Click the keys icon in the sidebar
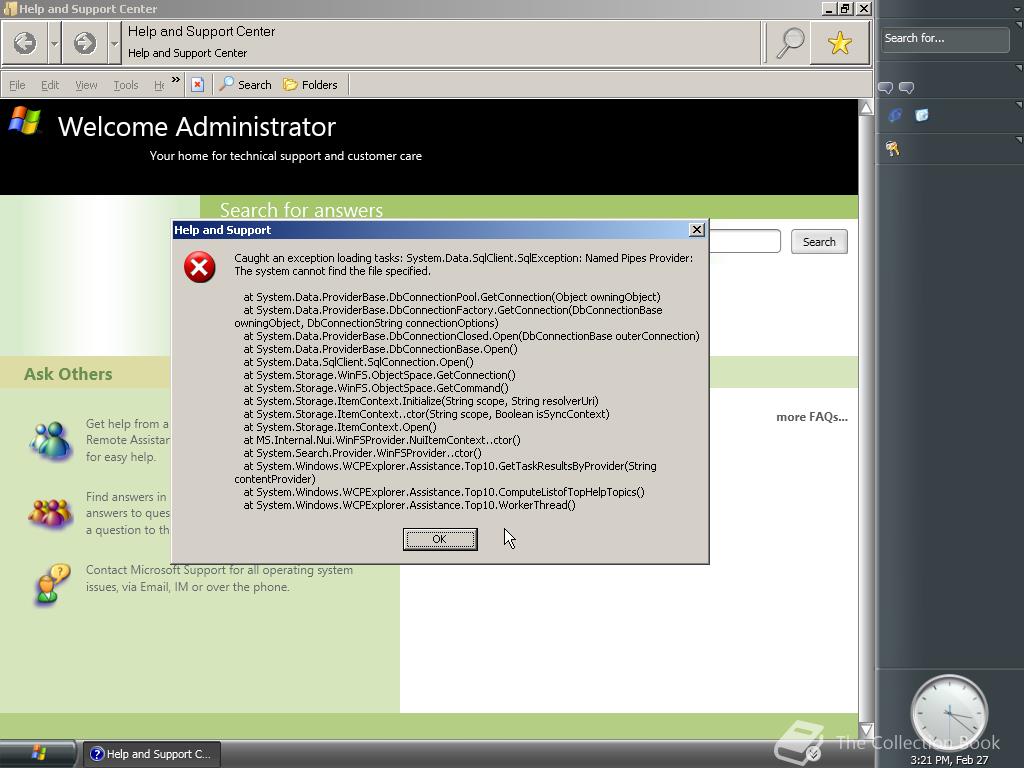 893,148
